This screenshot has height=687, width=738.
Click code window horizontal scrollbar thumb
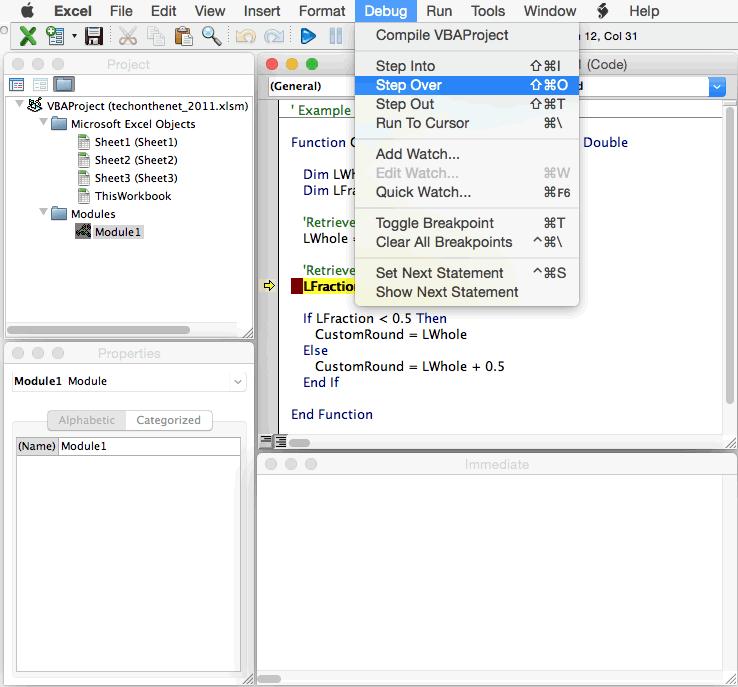299,443
